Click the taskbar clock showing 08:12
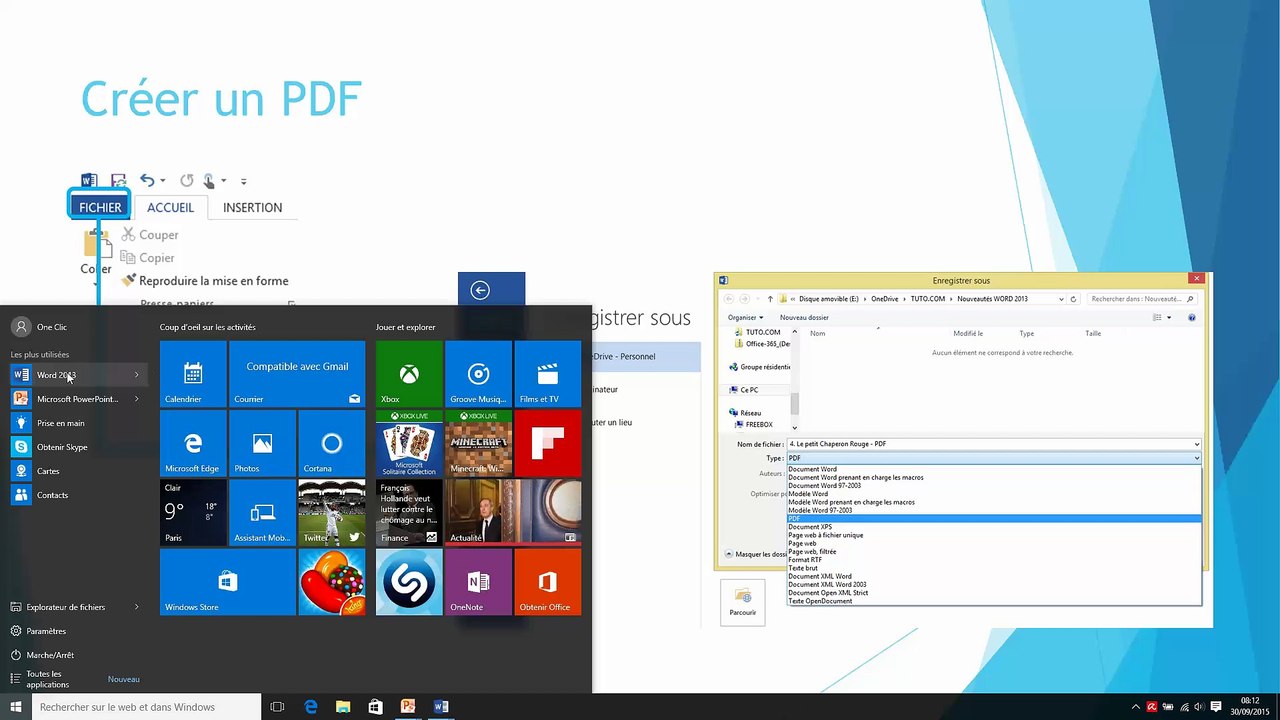This screenshot has width=1280, height=720. coord(1249,707)
